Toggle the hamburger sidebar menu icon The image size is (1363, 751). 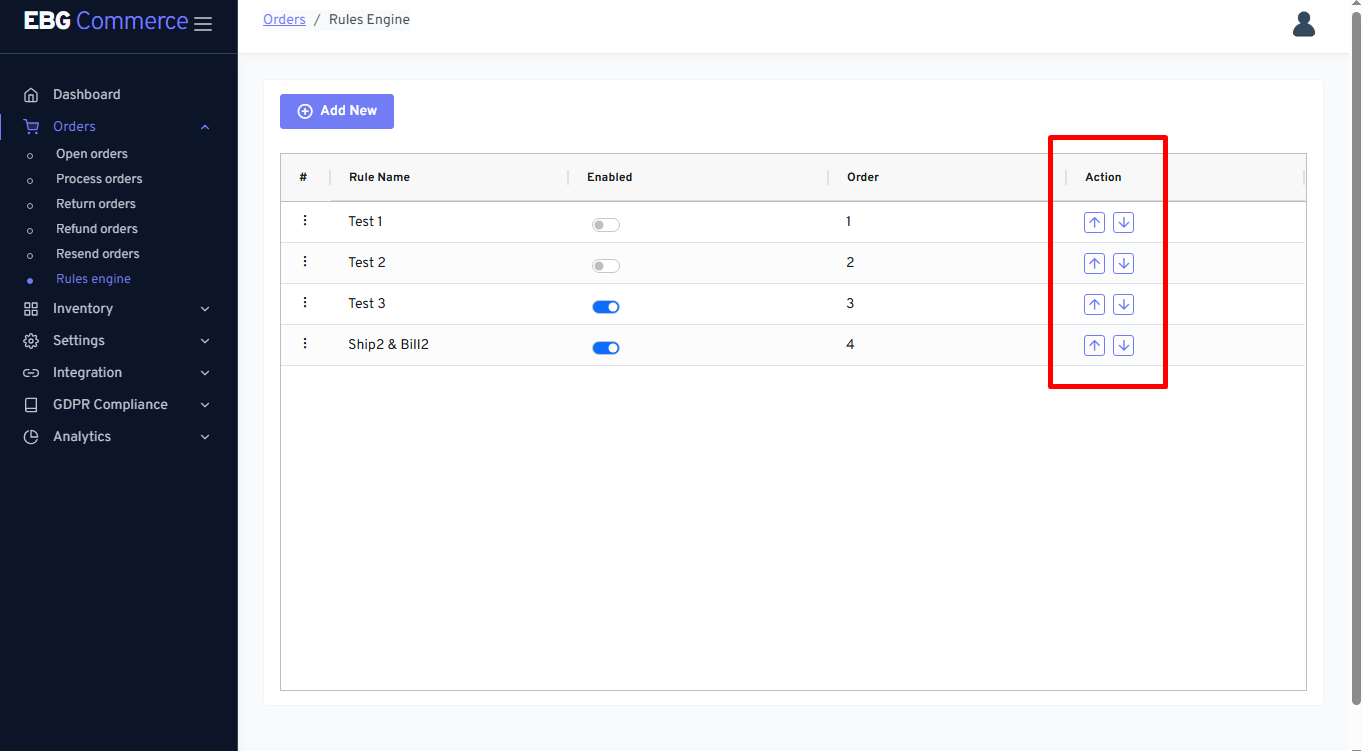(x=203, y=24)
